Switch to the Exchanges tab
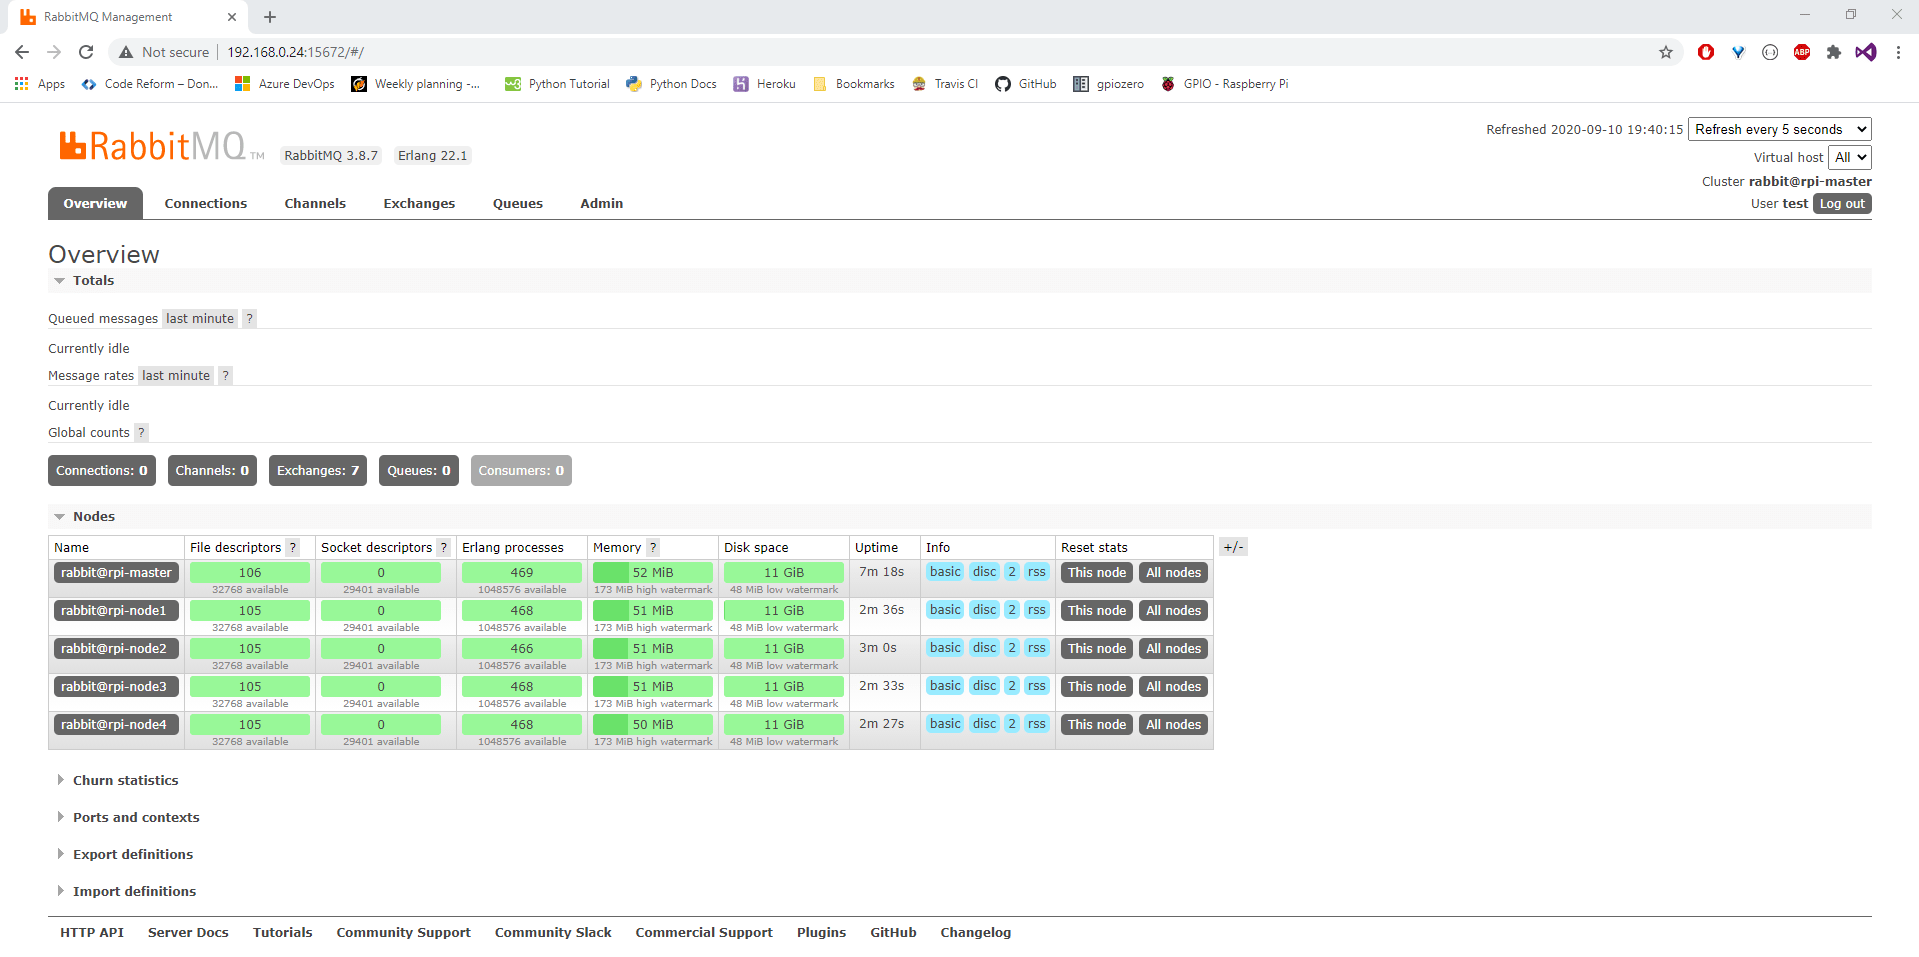 click(x=419, y=204)
